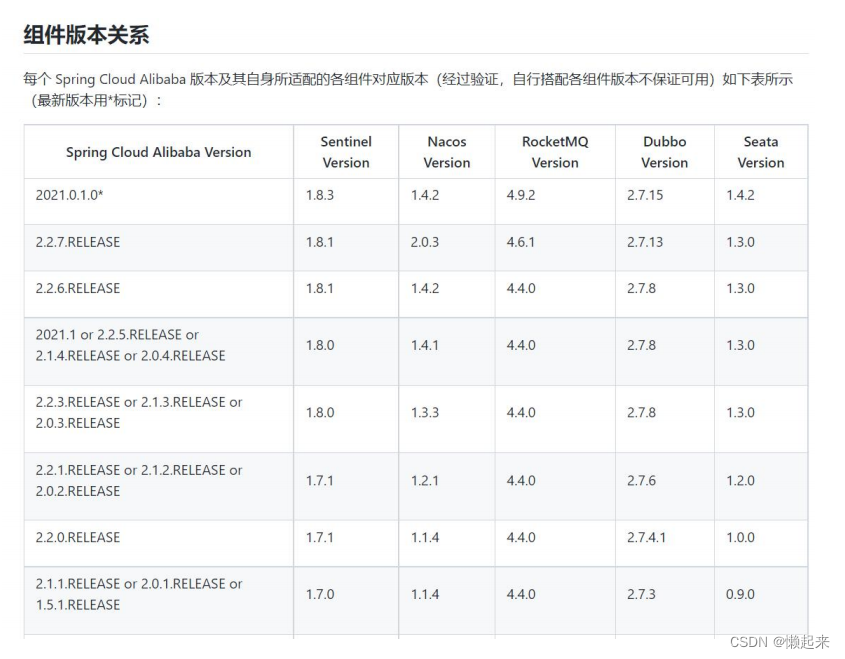Click RocketMQ value 4.9.2

[521, 195]
